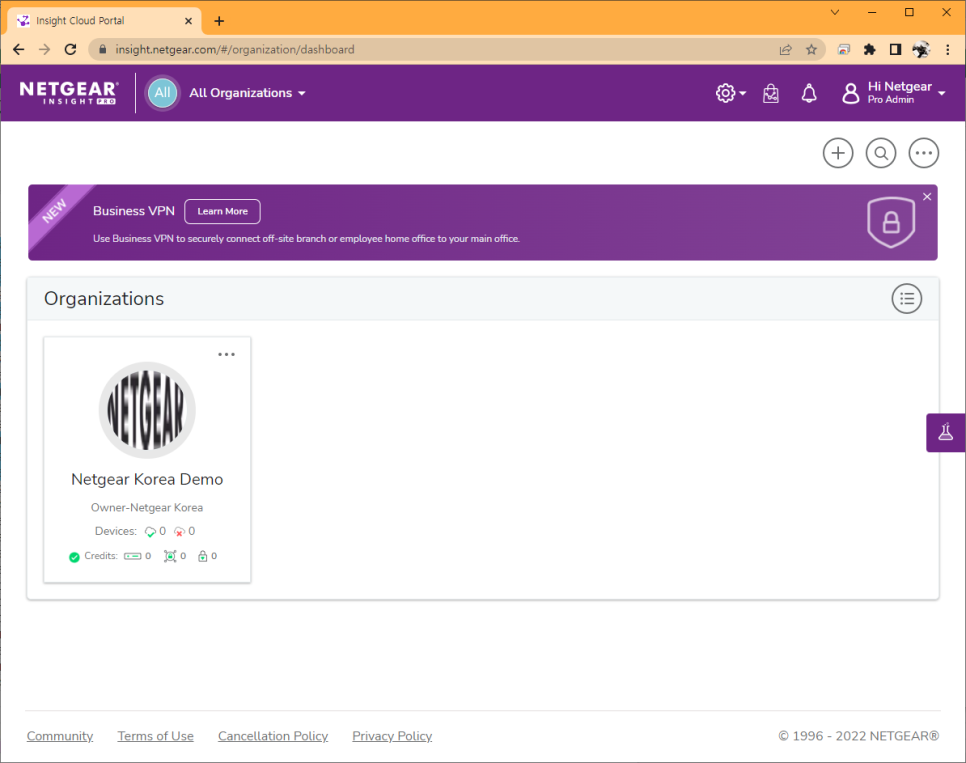Open the Terms of Use link
The height and width of the screenshot is (763, 966).
click(x=155, y=736)
